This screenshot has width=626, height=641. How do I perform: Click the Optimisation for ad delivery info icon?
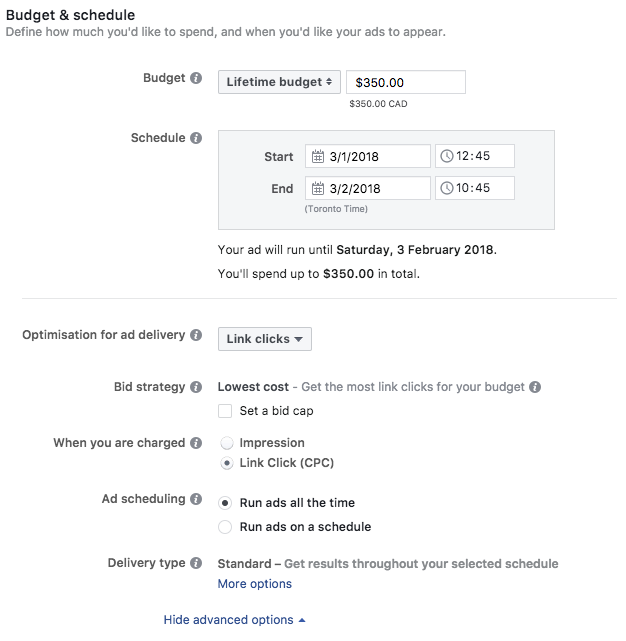click(196, 336)
